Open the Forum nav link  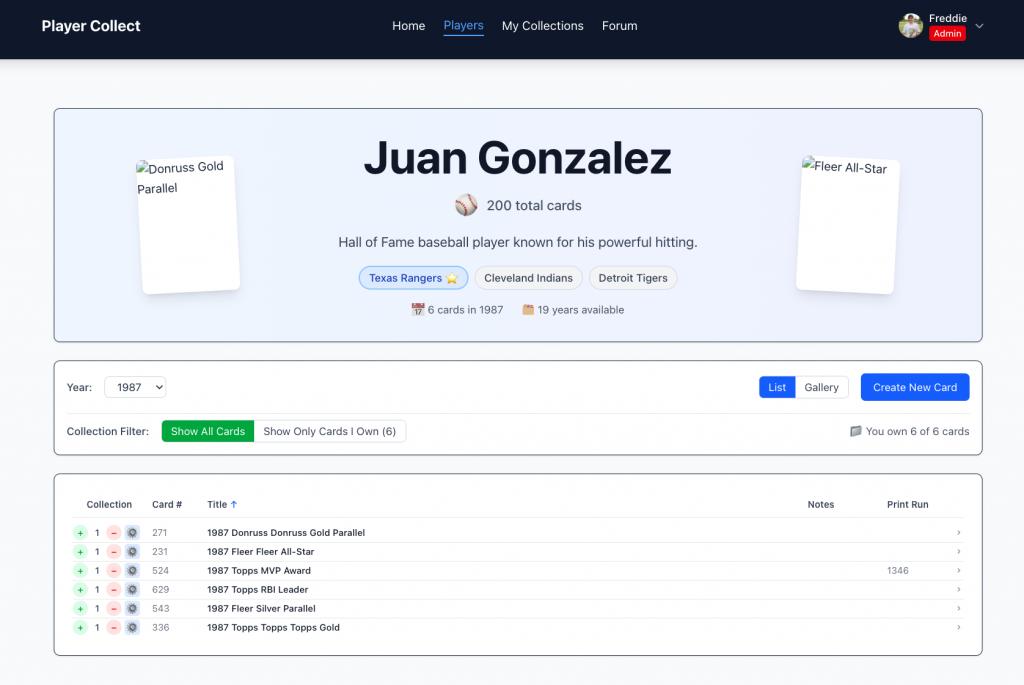click(x=619, y=26)
